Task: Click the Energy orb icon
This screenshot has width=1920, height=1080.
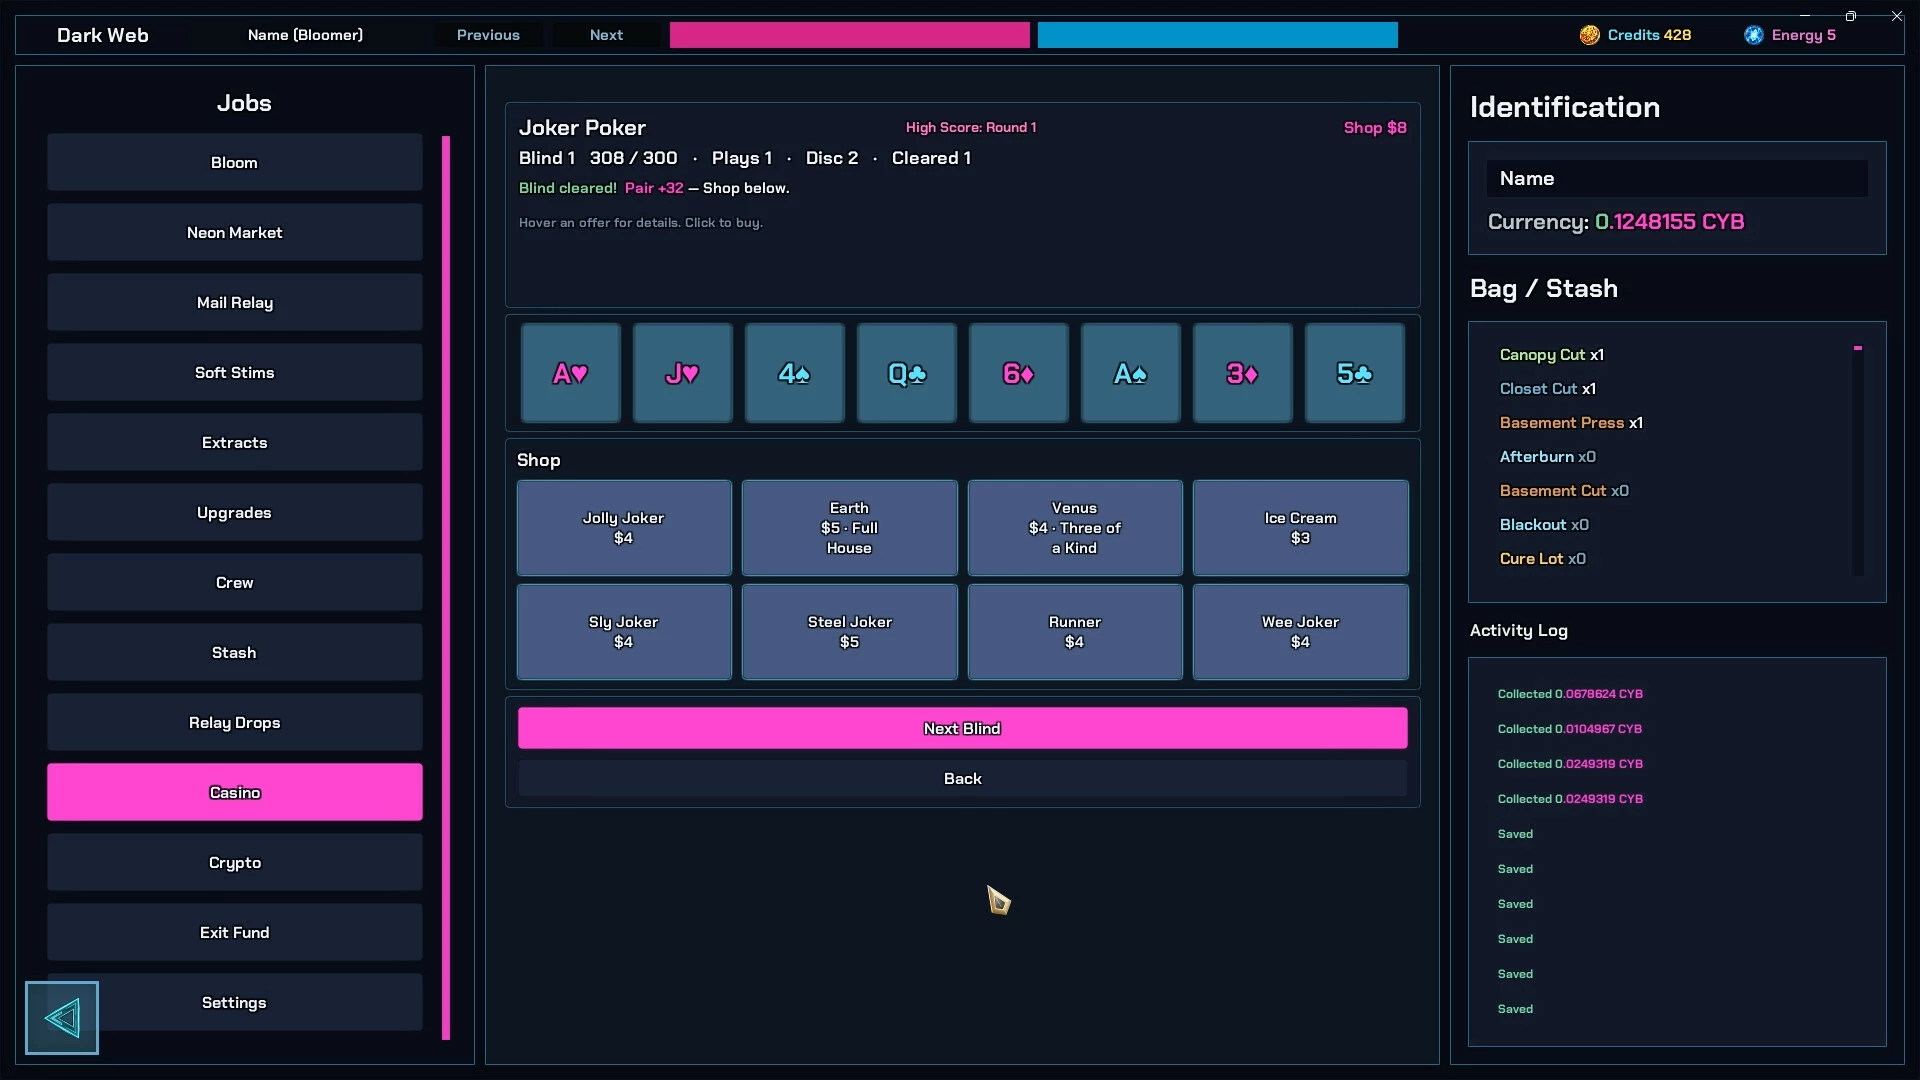Action: pos(1754,35)
